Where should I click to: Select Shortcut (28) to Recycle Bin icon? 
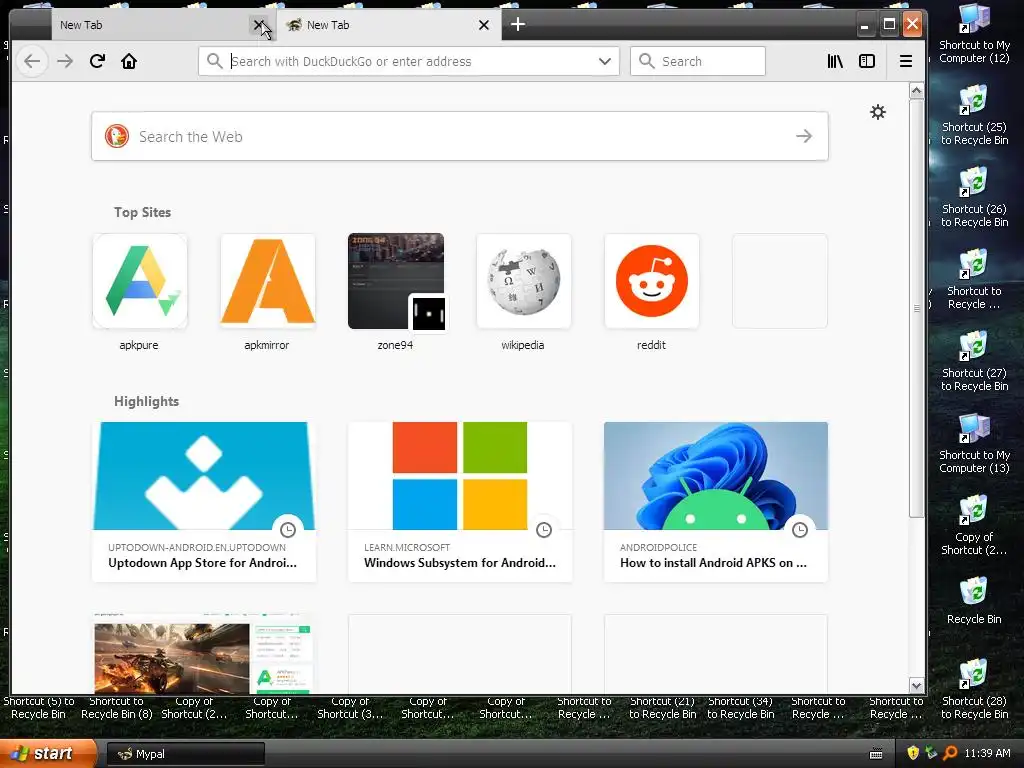(974, 689)
